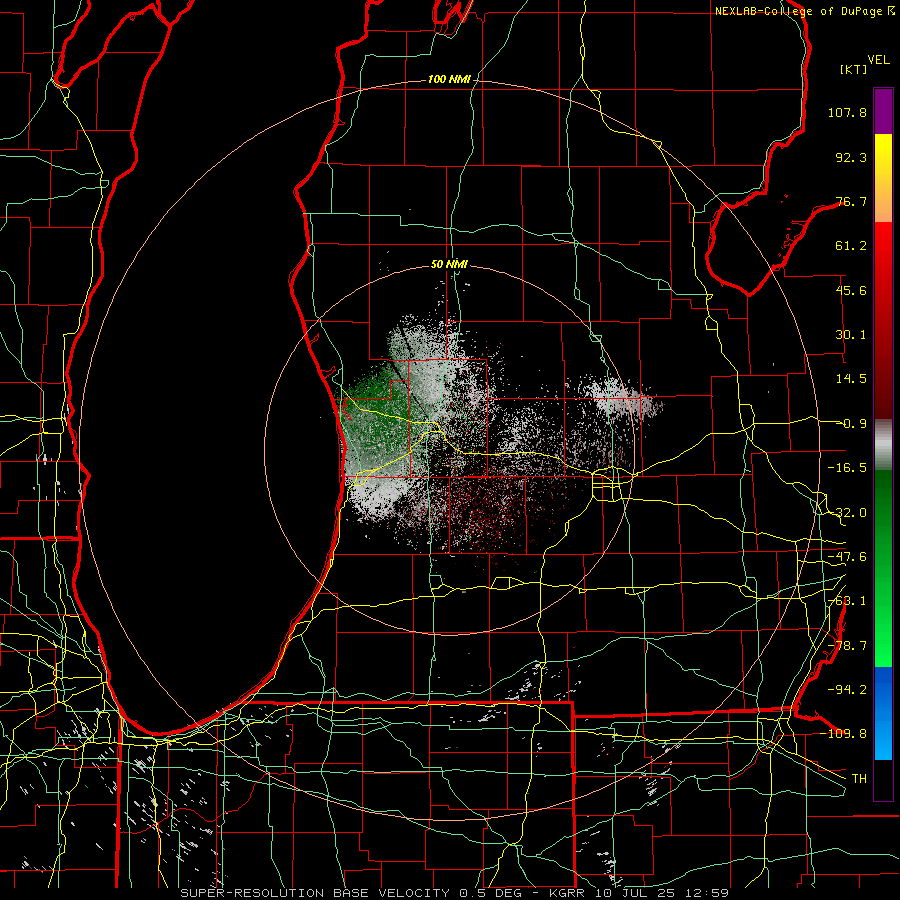900x900 pixels.
Task: Click the 107.8 legend value
Action: (x=847, y=112)
